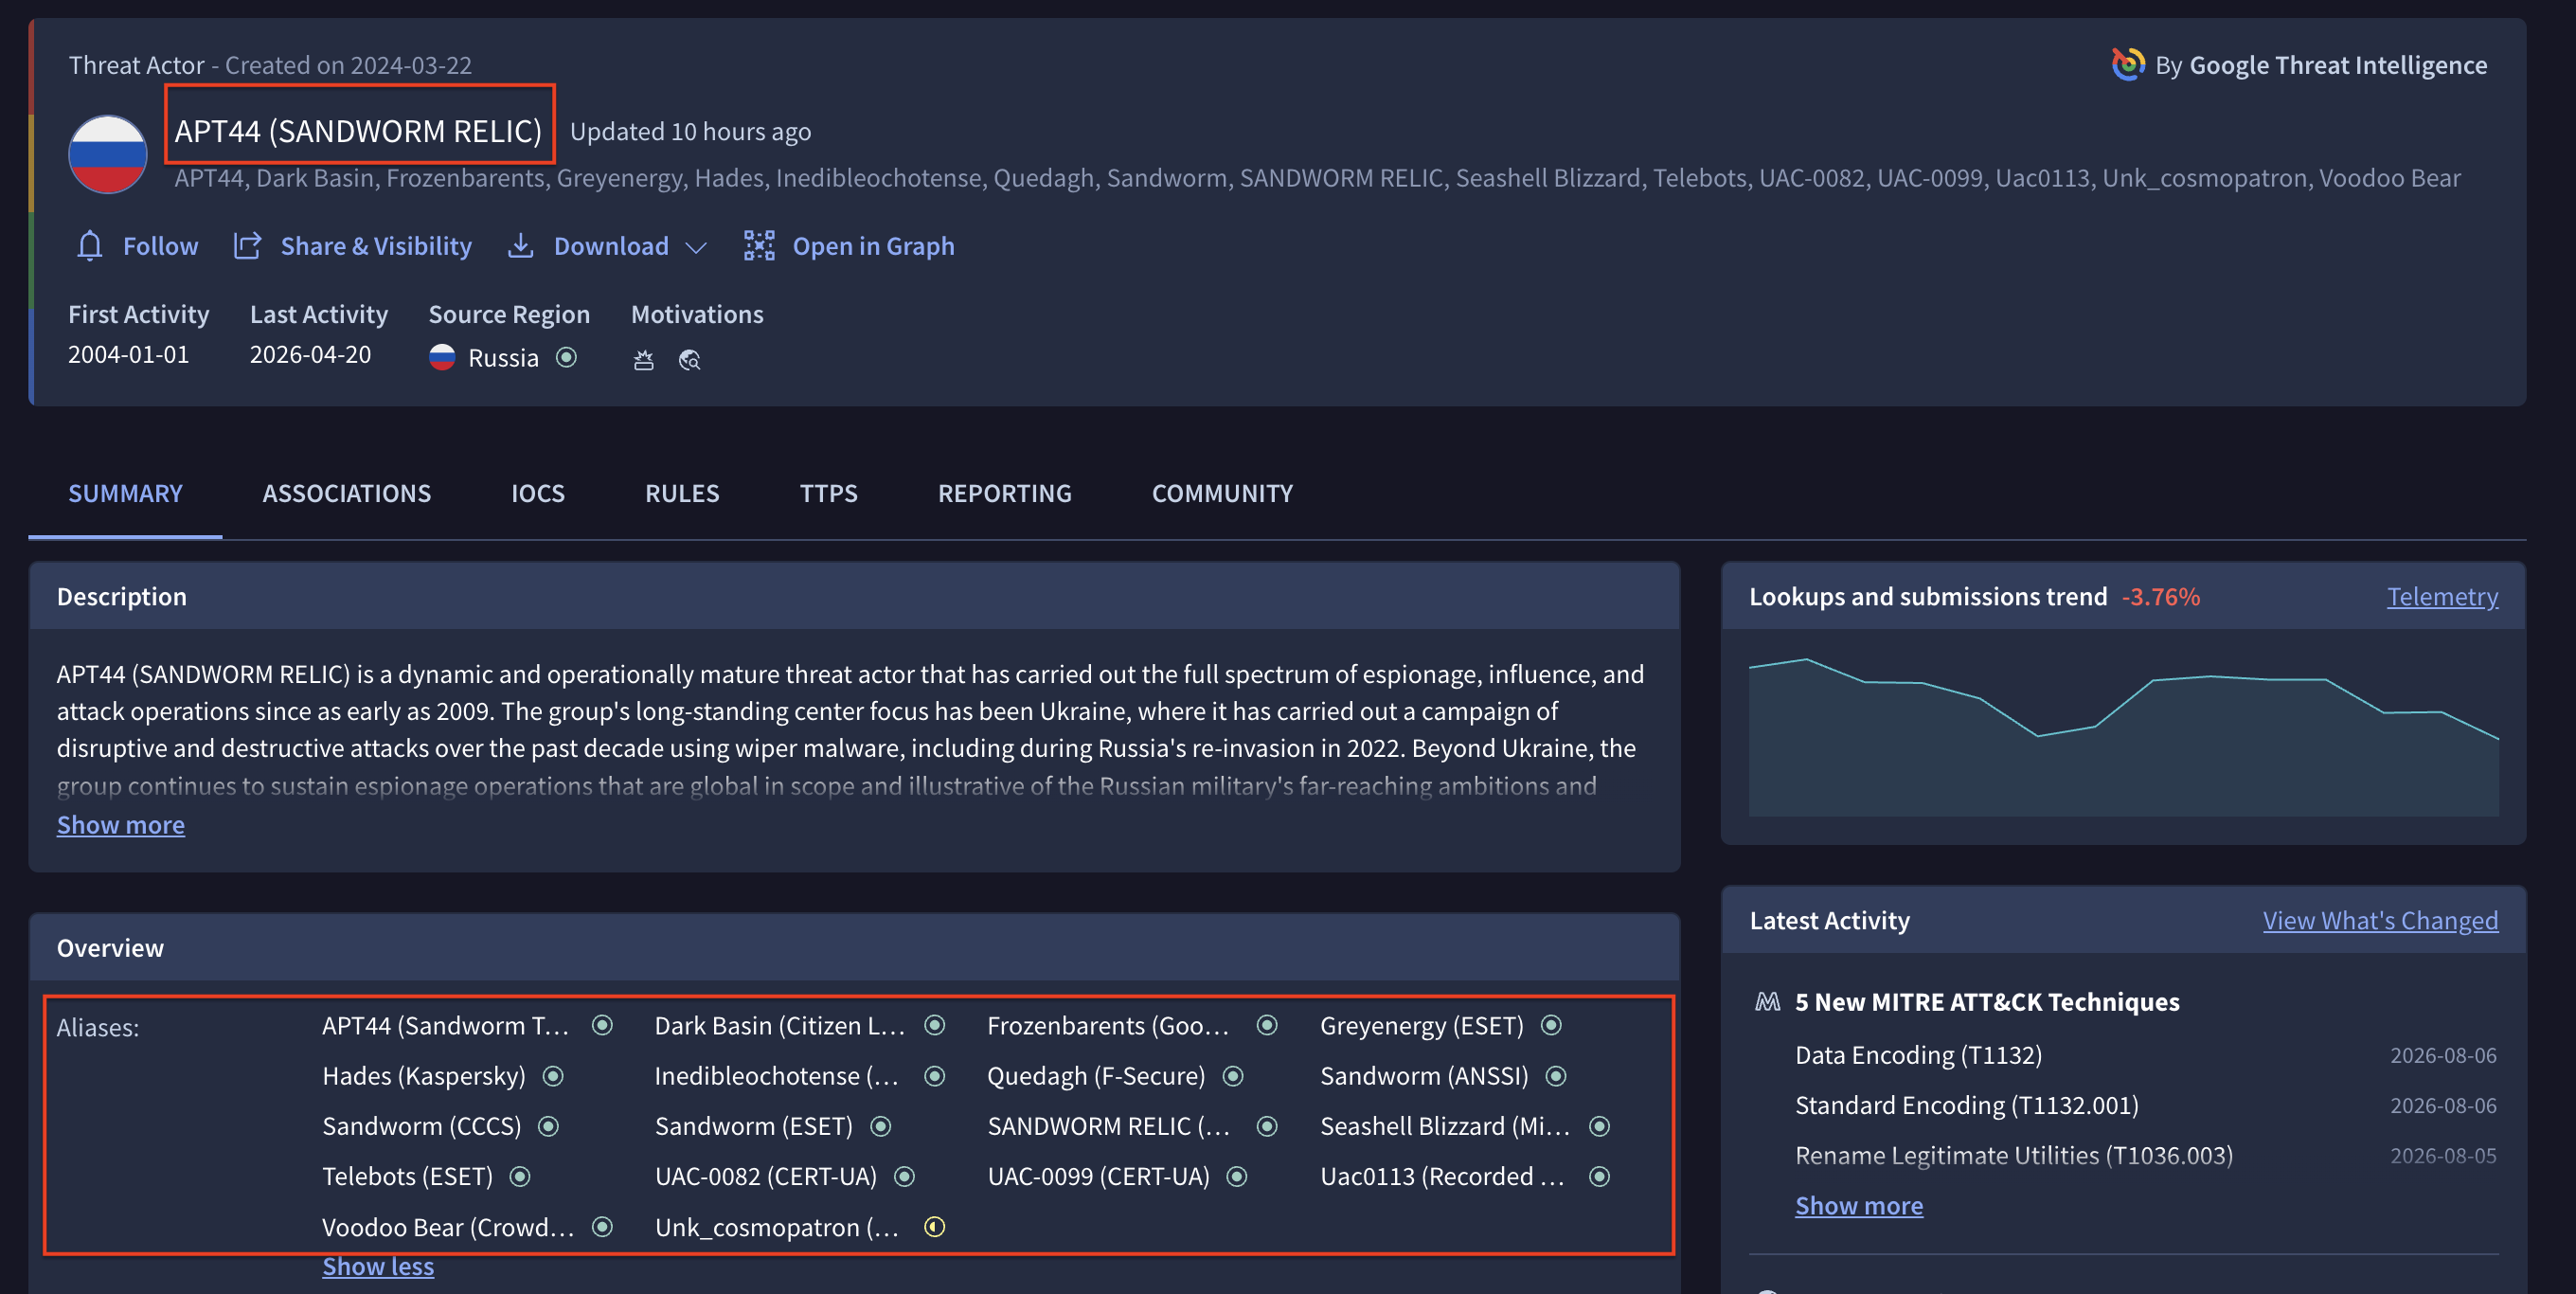The height and width of the screenshot is (1294, 2576).
Task: Open the IOCs tab
Action: 538,493
